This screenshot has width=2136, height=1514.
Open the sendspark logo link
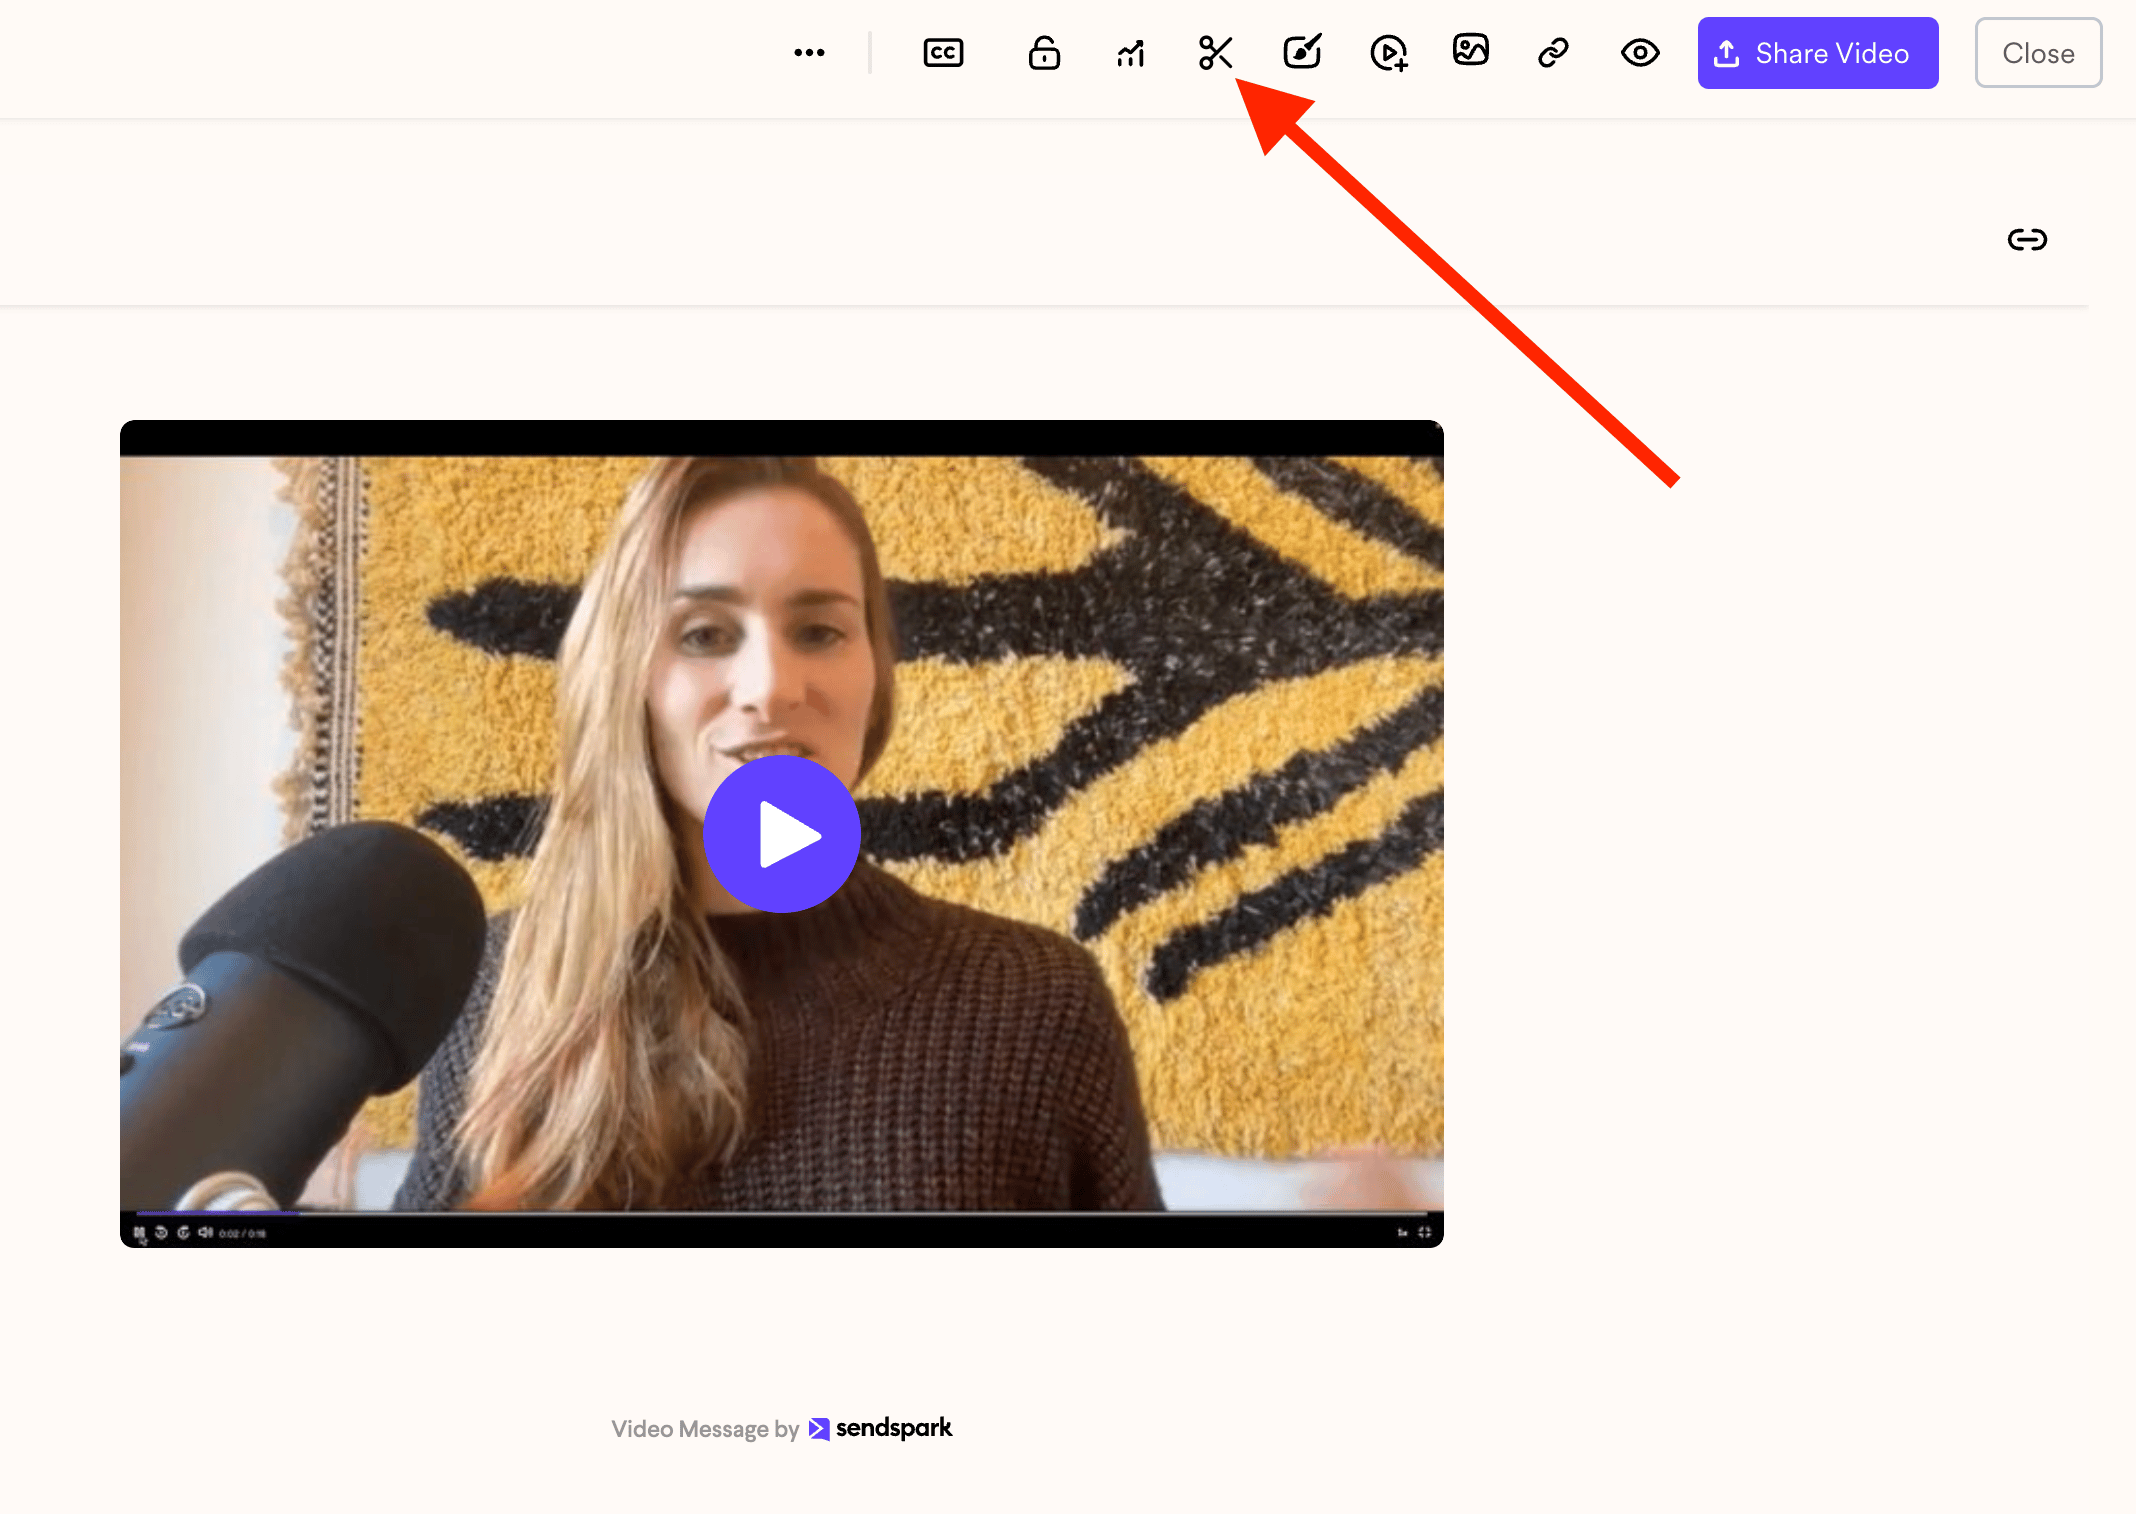(x=880, y=1428)
